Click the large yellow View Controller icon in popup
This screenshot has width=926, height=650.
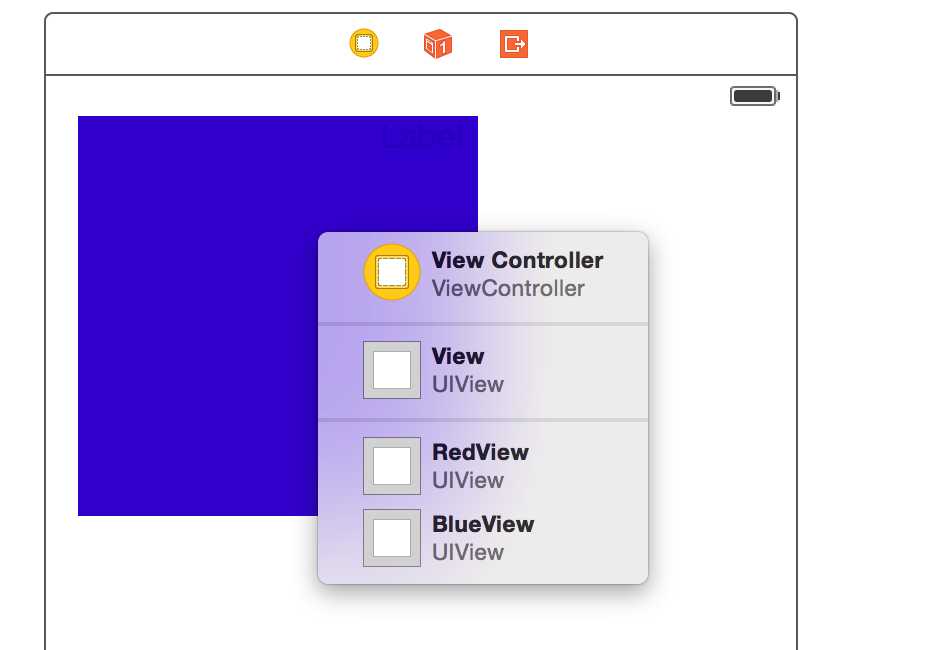click(x=392, y=272)
